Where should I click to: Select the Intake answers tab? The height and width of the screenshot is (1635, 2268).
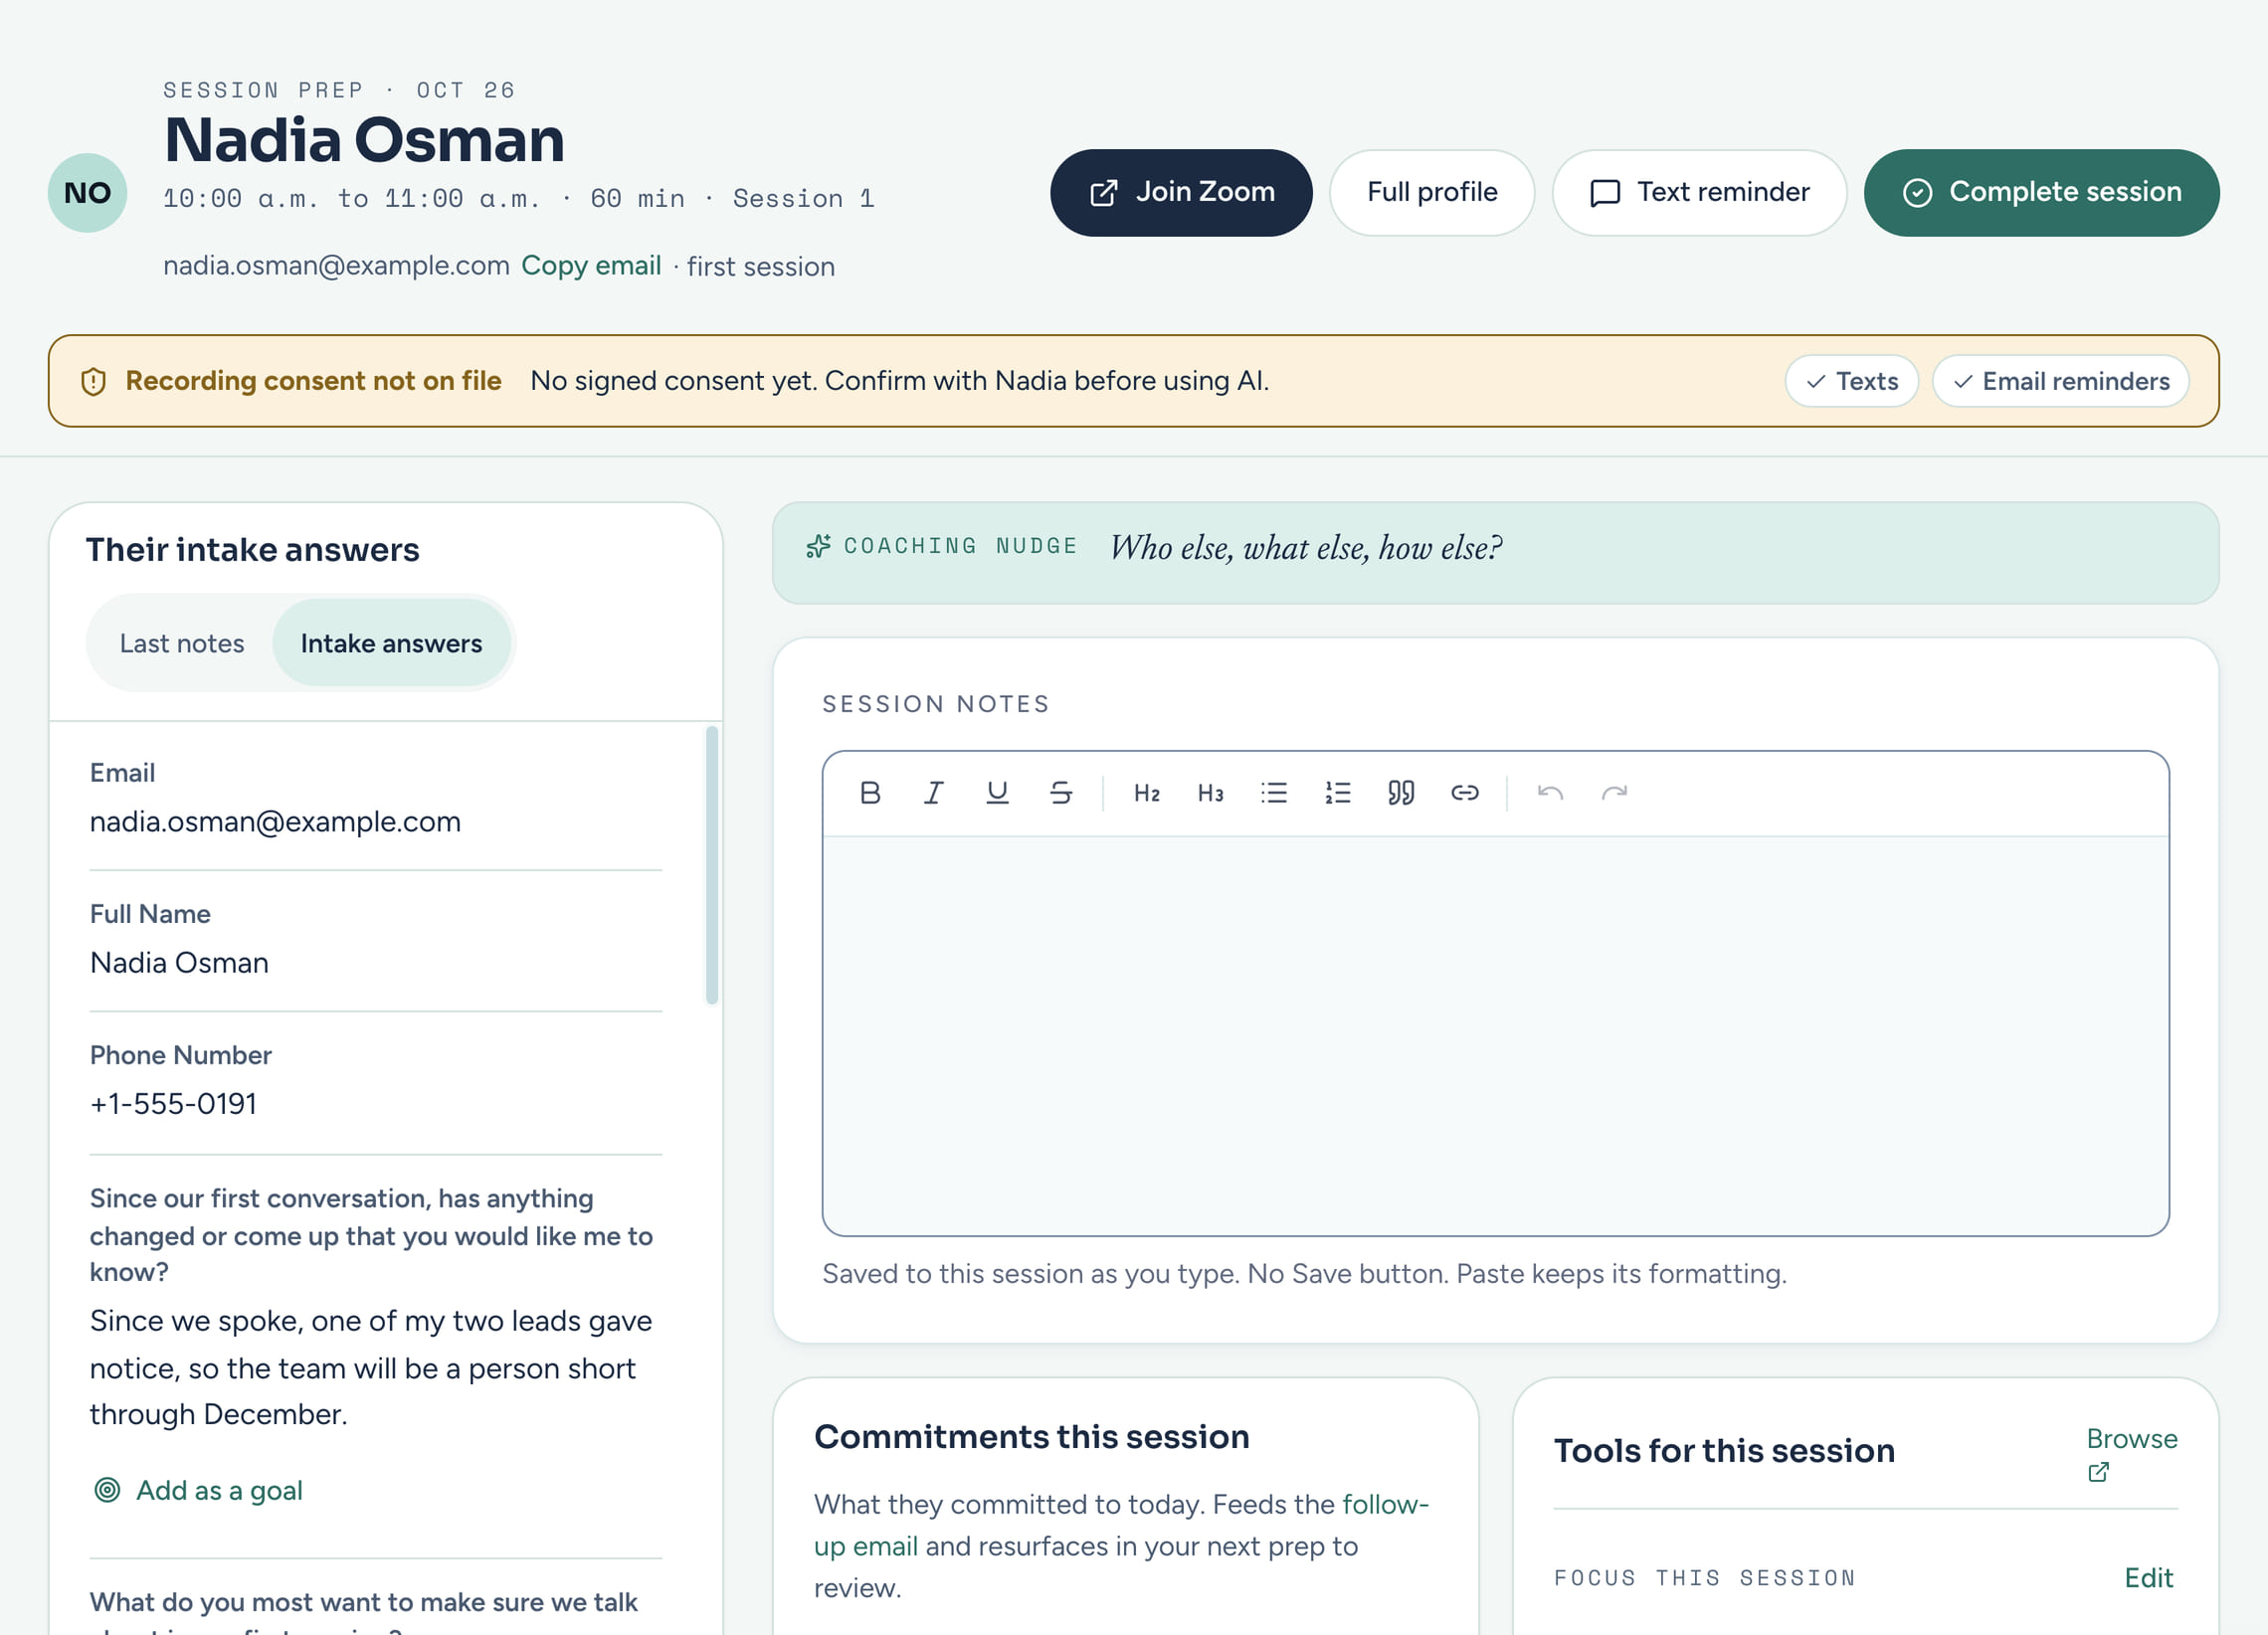391,643
